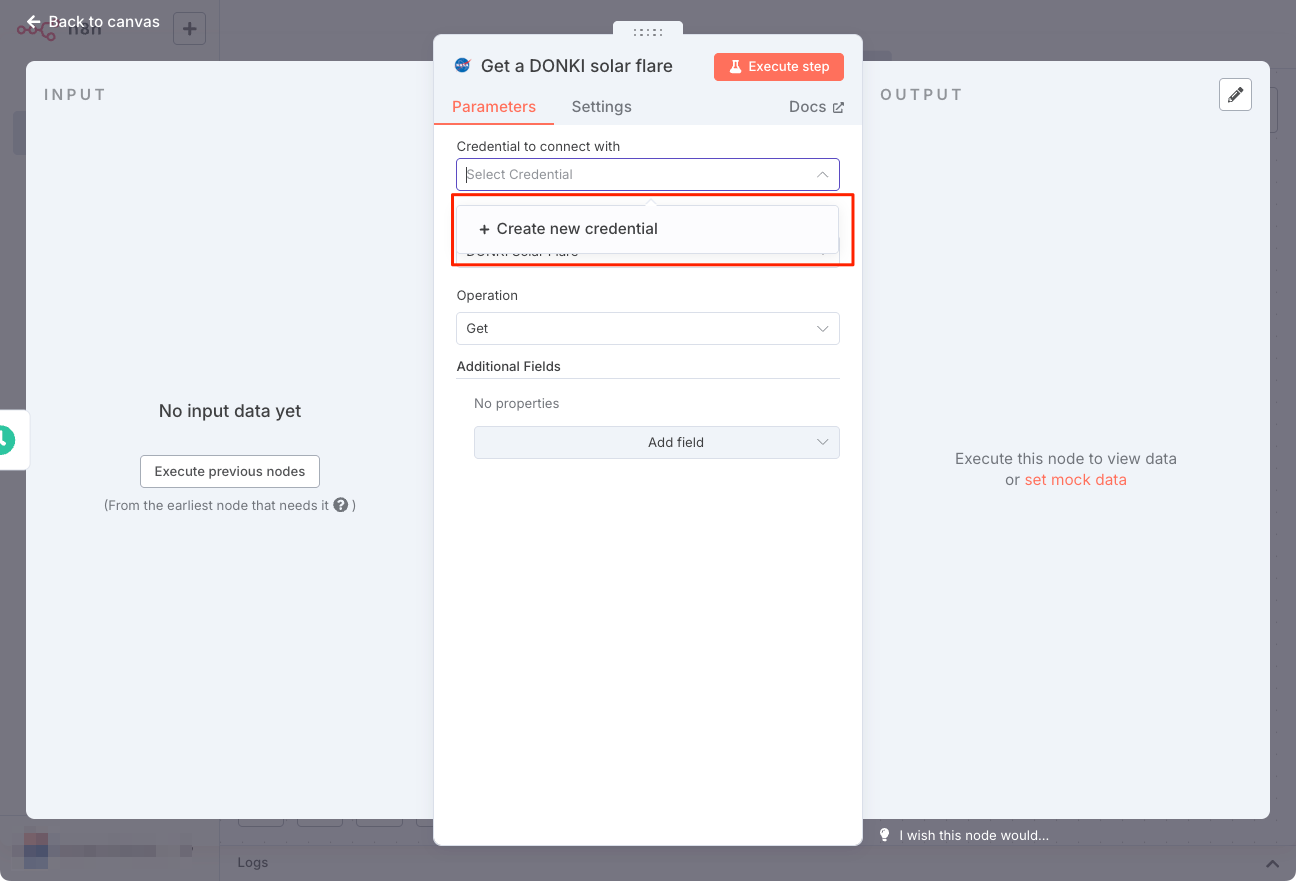The height and width of the screenshot is (881, 1296).
Task: Click the set mock data link
Action: 1075,480
